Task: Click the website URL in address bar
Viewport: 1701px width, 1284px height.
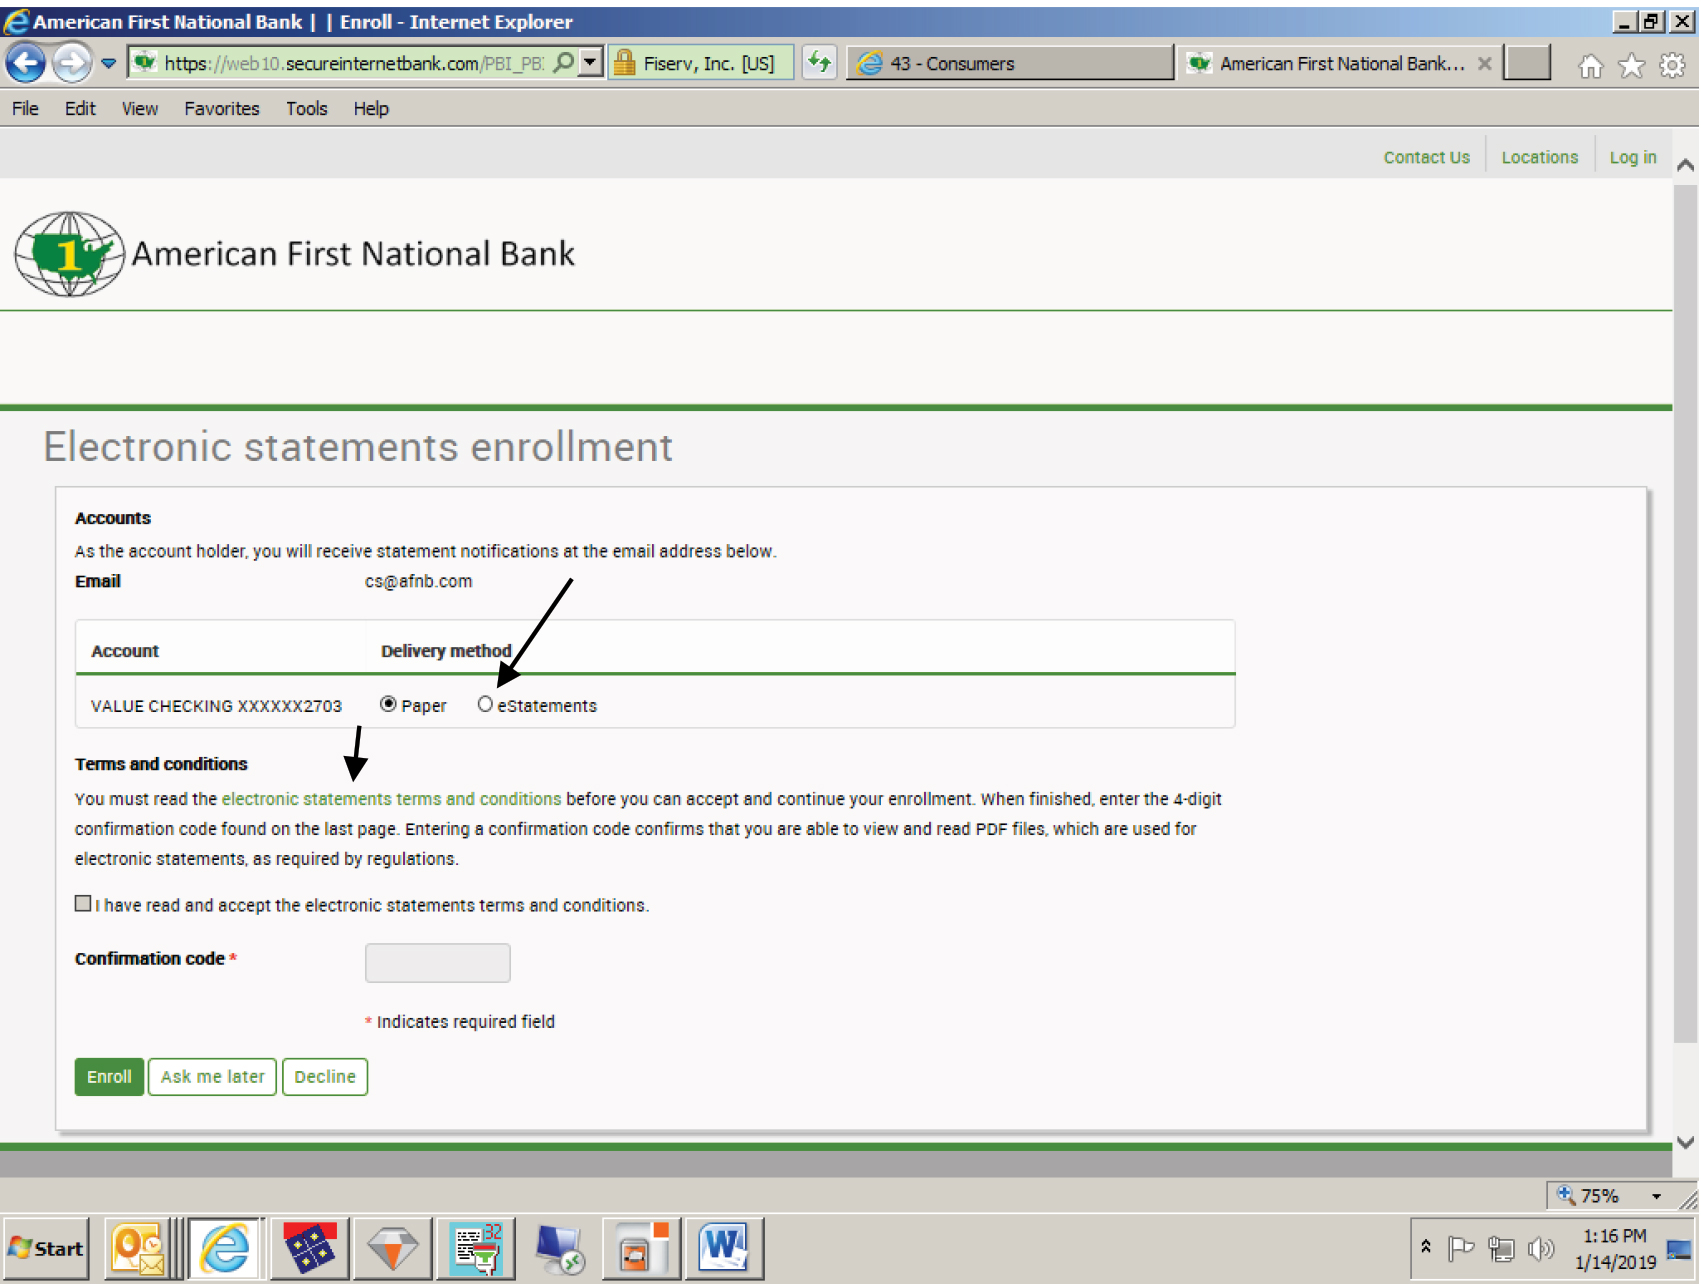Action: click(354, 63)
